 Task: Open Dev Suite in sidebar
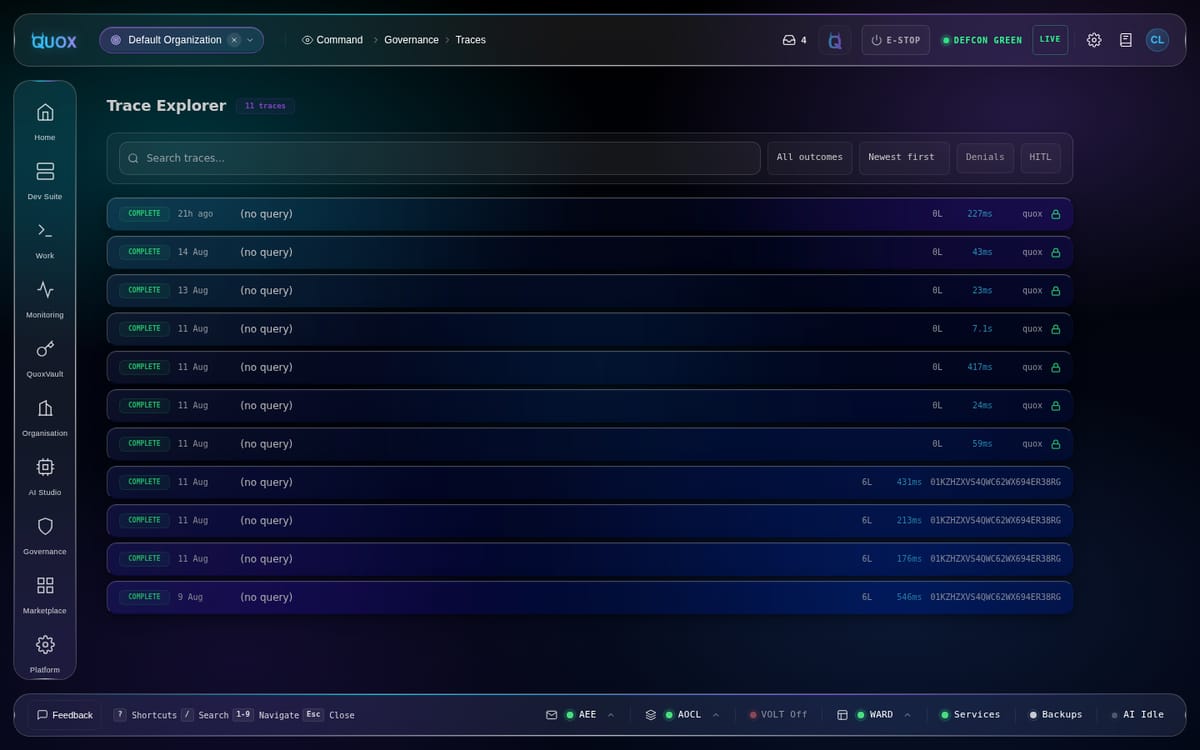pyautogui.click(x=45, y=179)
